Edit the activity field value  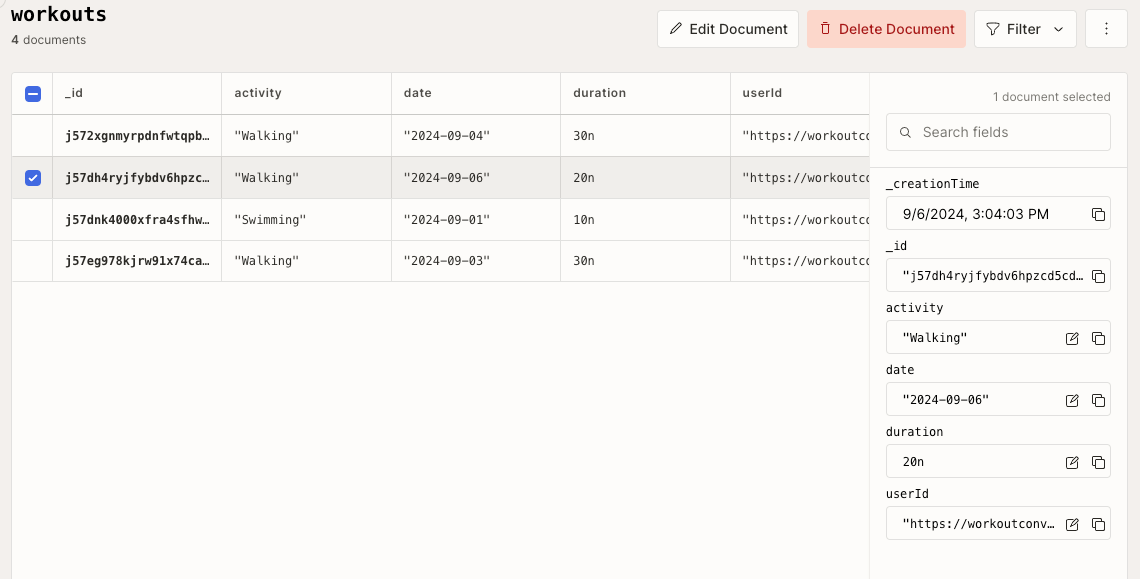pyautogui.click(x=1072, y=338)
